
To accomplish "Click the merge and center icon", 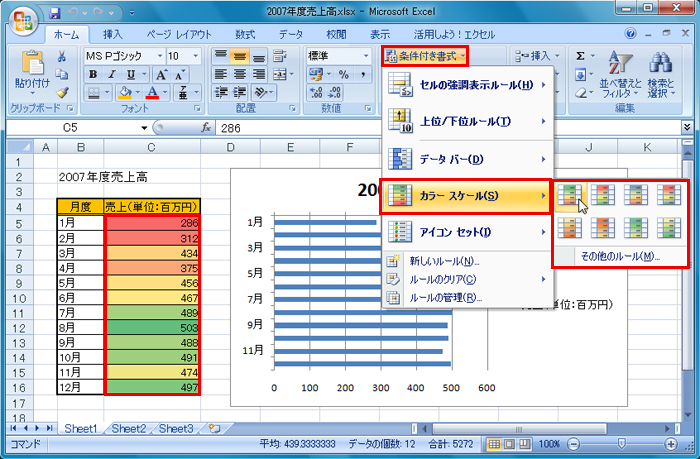I will 279,74.
